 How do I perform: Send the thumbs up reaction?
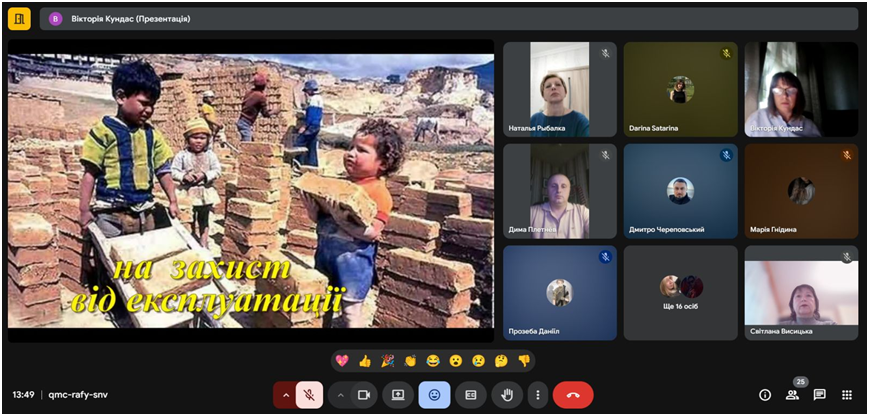(x=365, y=360)
